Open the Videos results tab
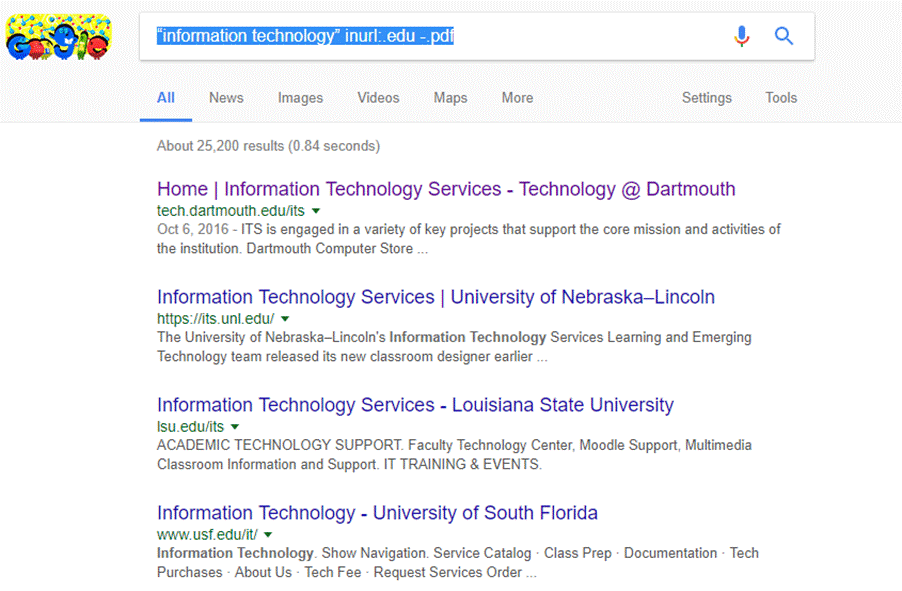The width and height of the screenshot is (902, 591). tap(378, 98)
